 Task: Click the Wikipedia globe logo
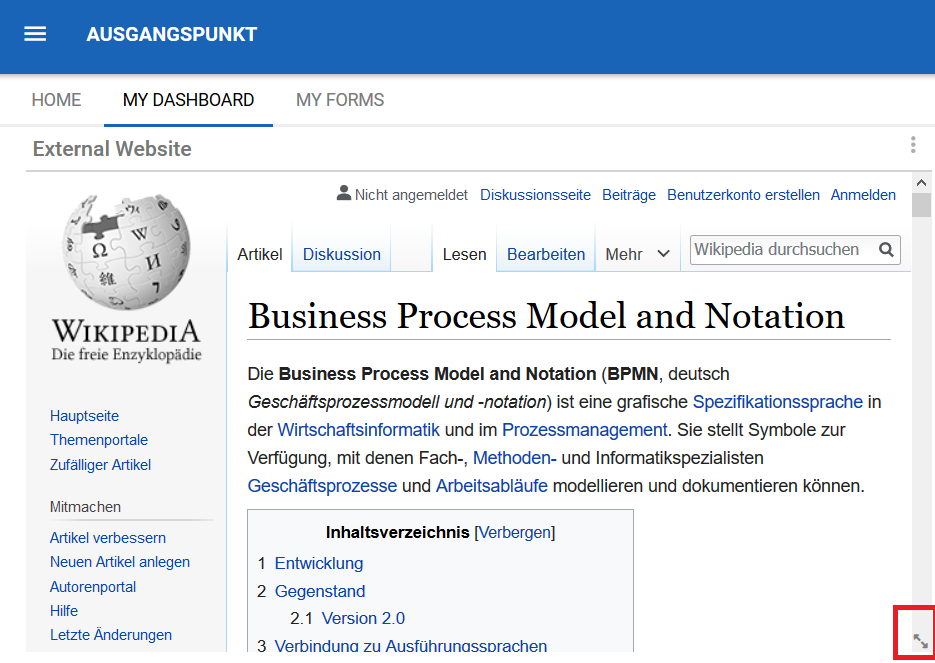coord(126,251)
